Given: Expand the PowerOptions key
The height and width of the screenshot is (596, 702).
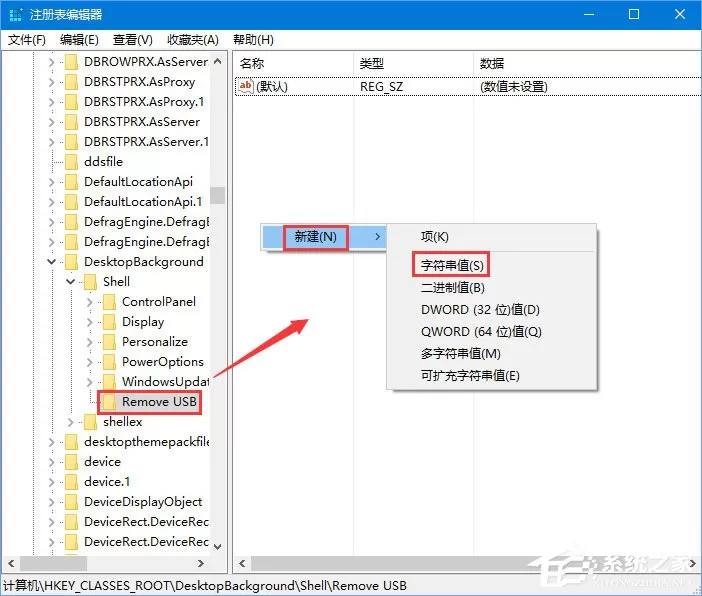Looking at the screenshot, I should (89, 362).
